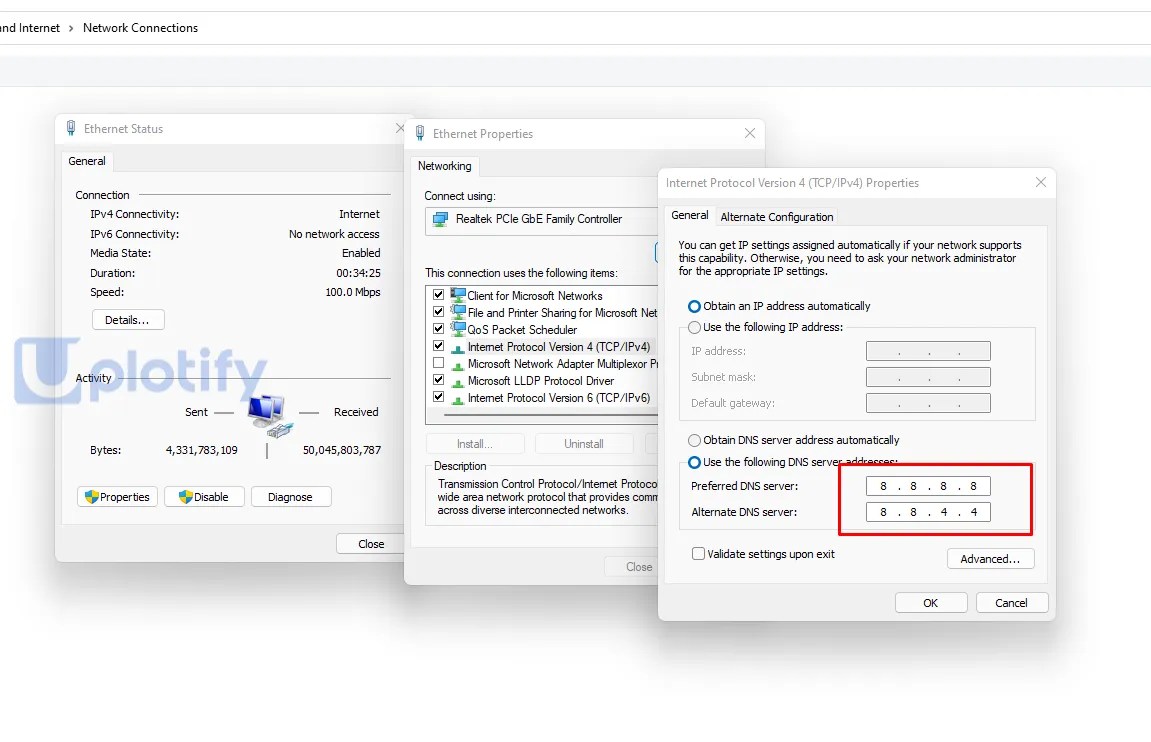Check Validate settings upon exit
1151x742 pixels.
[x=698, y=553]
